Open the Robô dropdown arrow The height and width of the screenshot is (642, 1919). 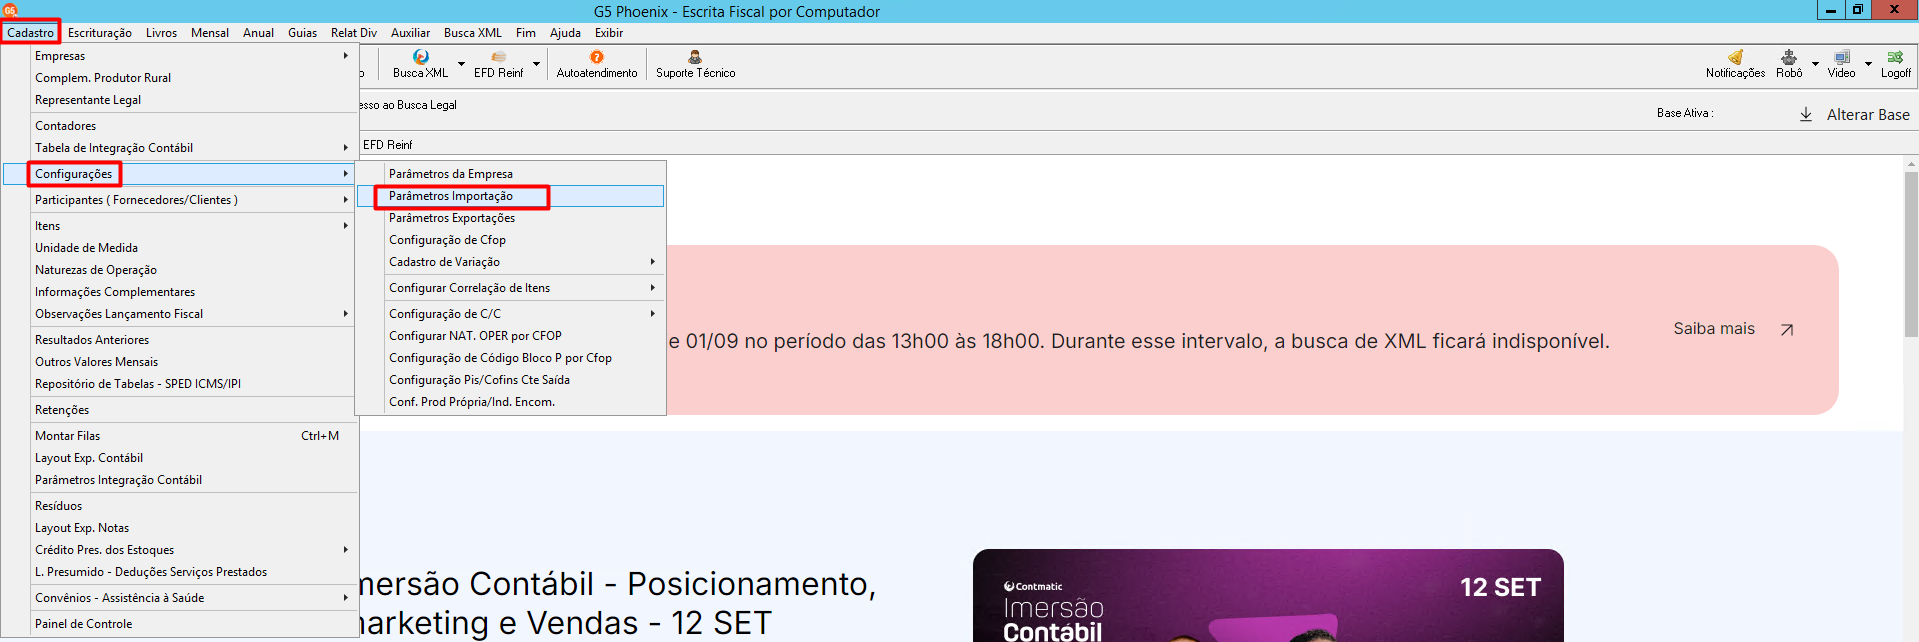1815,63
